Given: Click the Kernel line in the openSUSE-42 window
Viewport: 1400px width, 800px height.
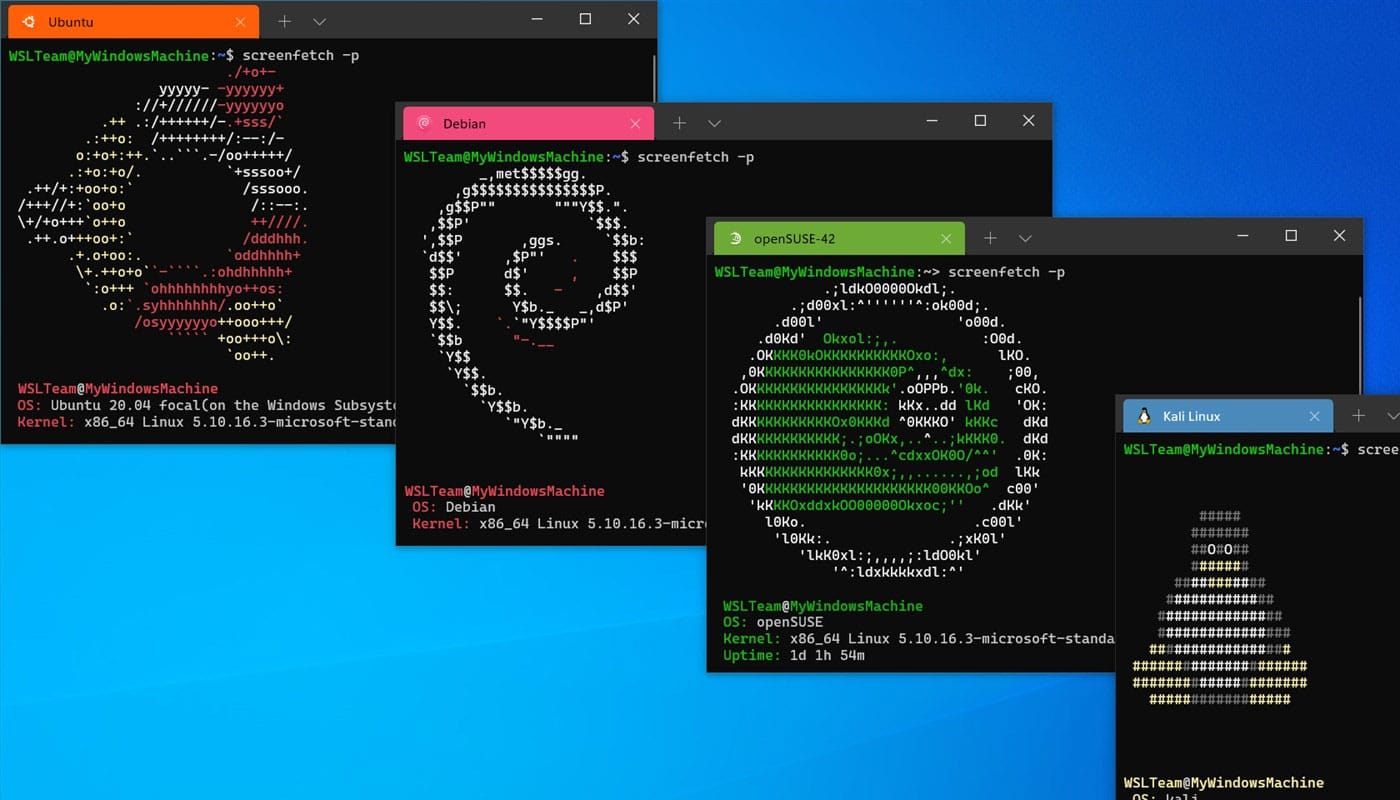Looking at the screenshot, I should click(918, 639).
